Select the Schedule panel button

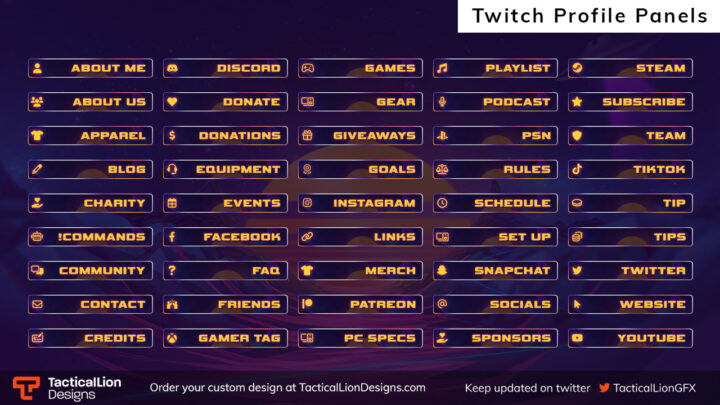(495, 203)
